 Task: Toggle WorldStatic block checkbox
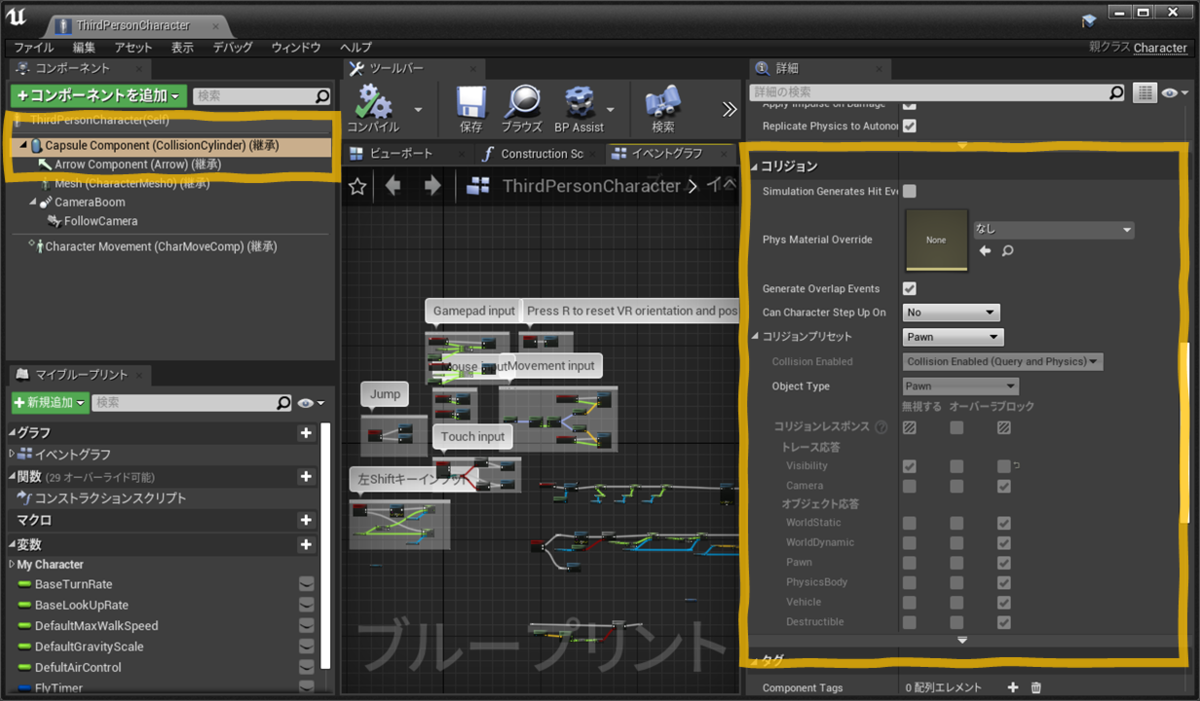[x=1003, y=523]
